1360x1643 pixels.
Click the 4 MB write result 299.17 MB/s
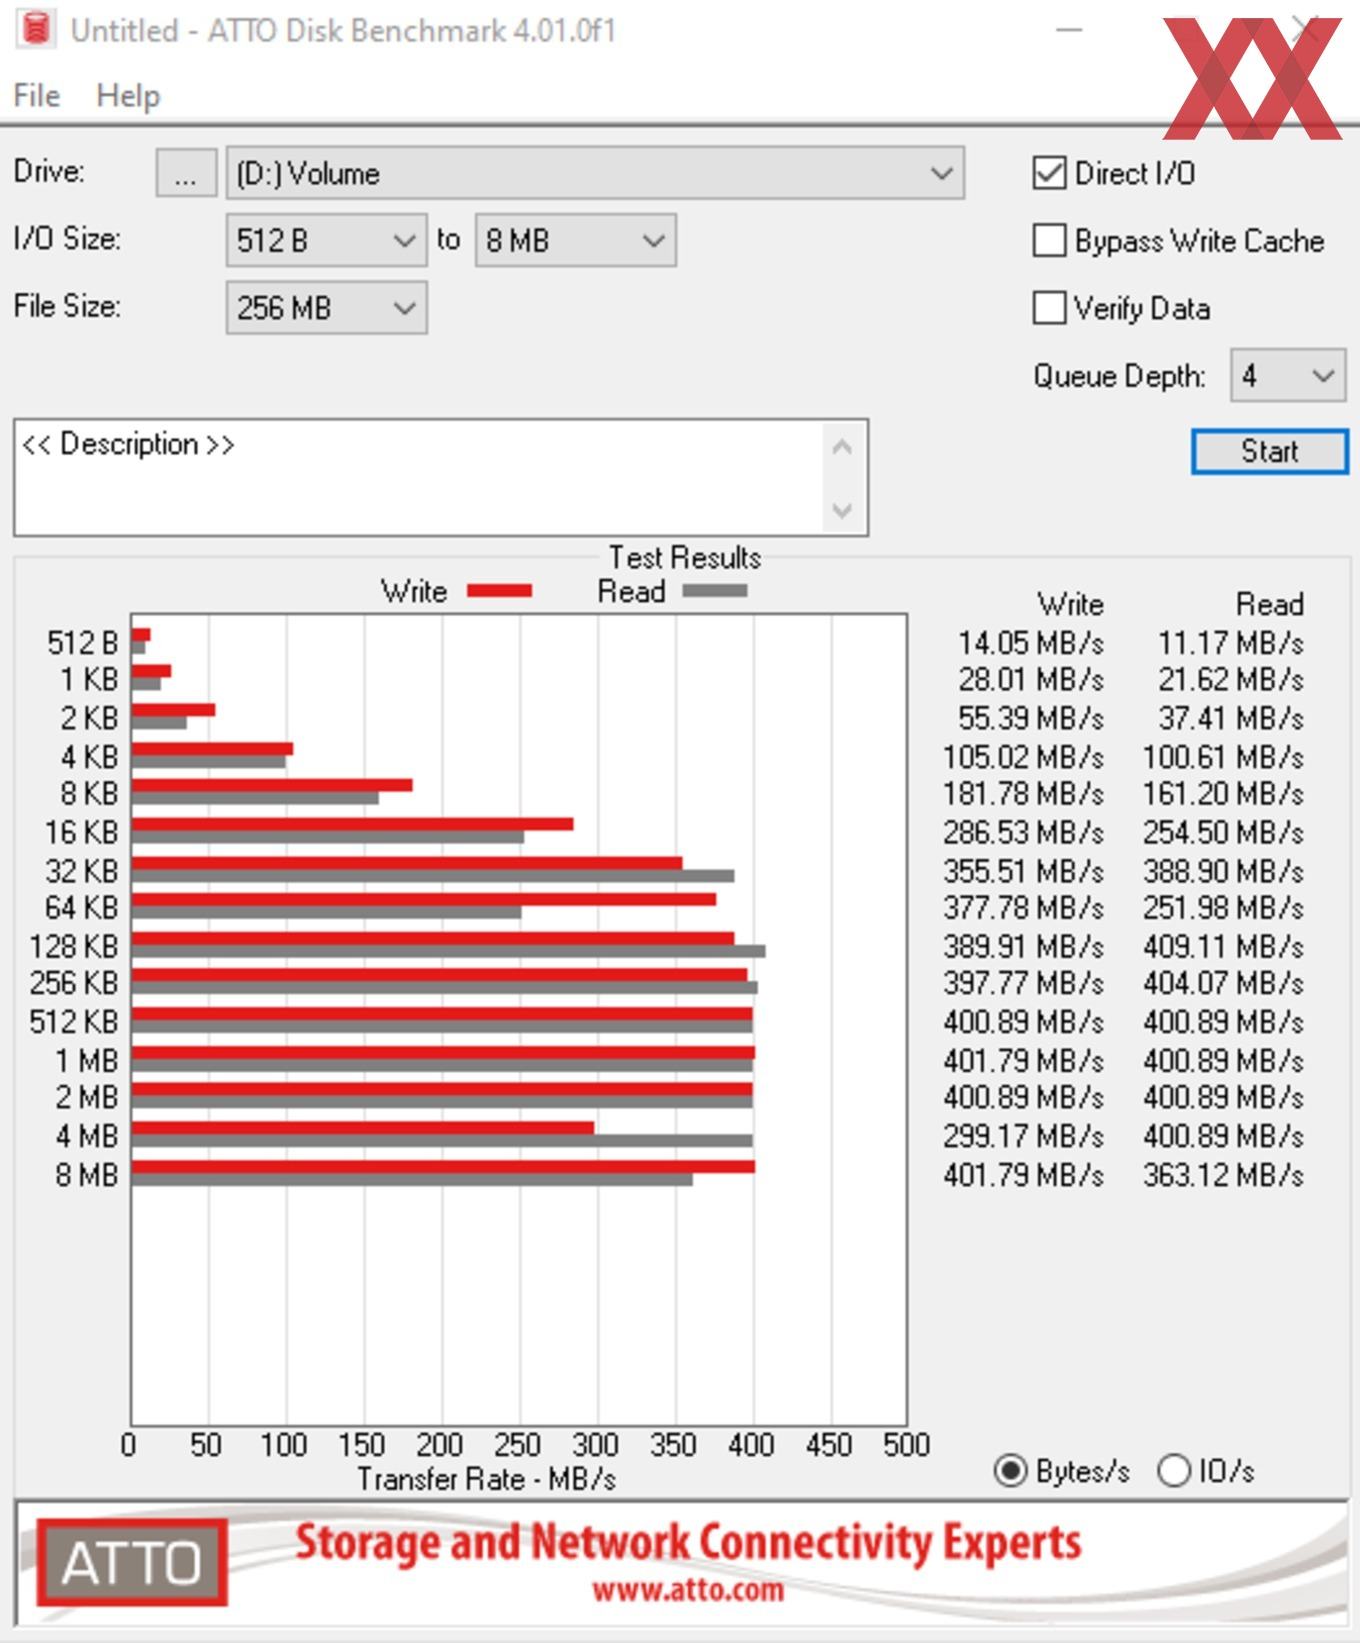1023,1136
